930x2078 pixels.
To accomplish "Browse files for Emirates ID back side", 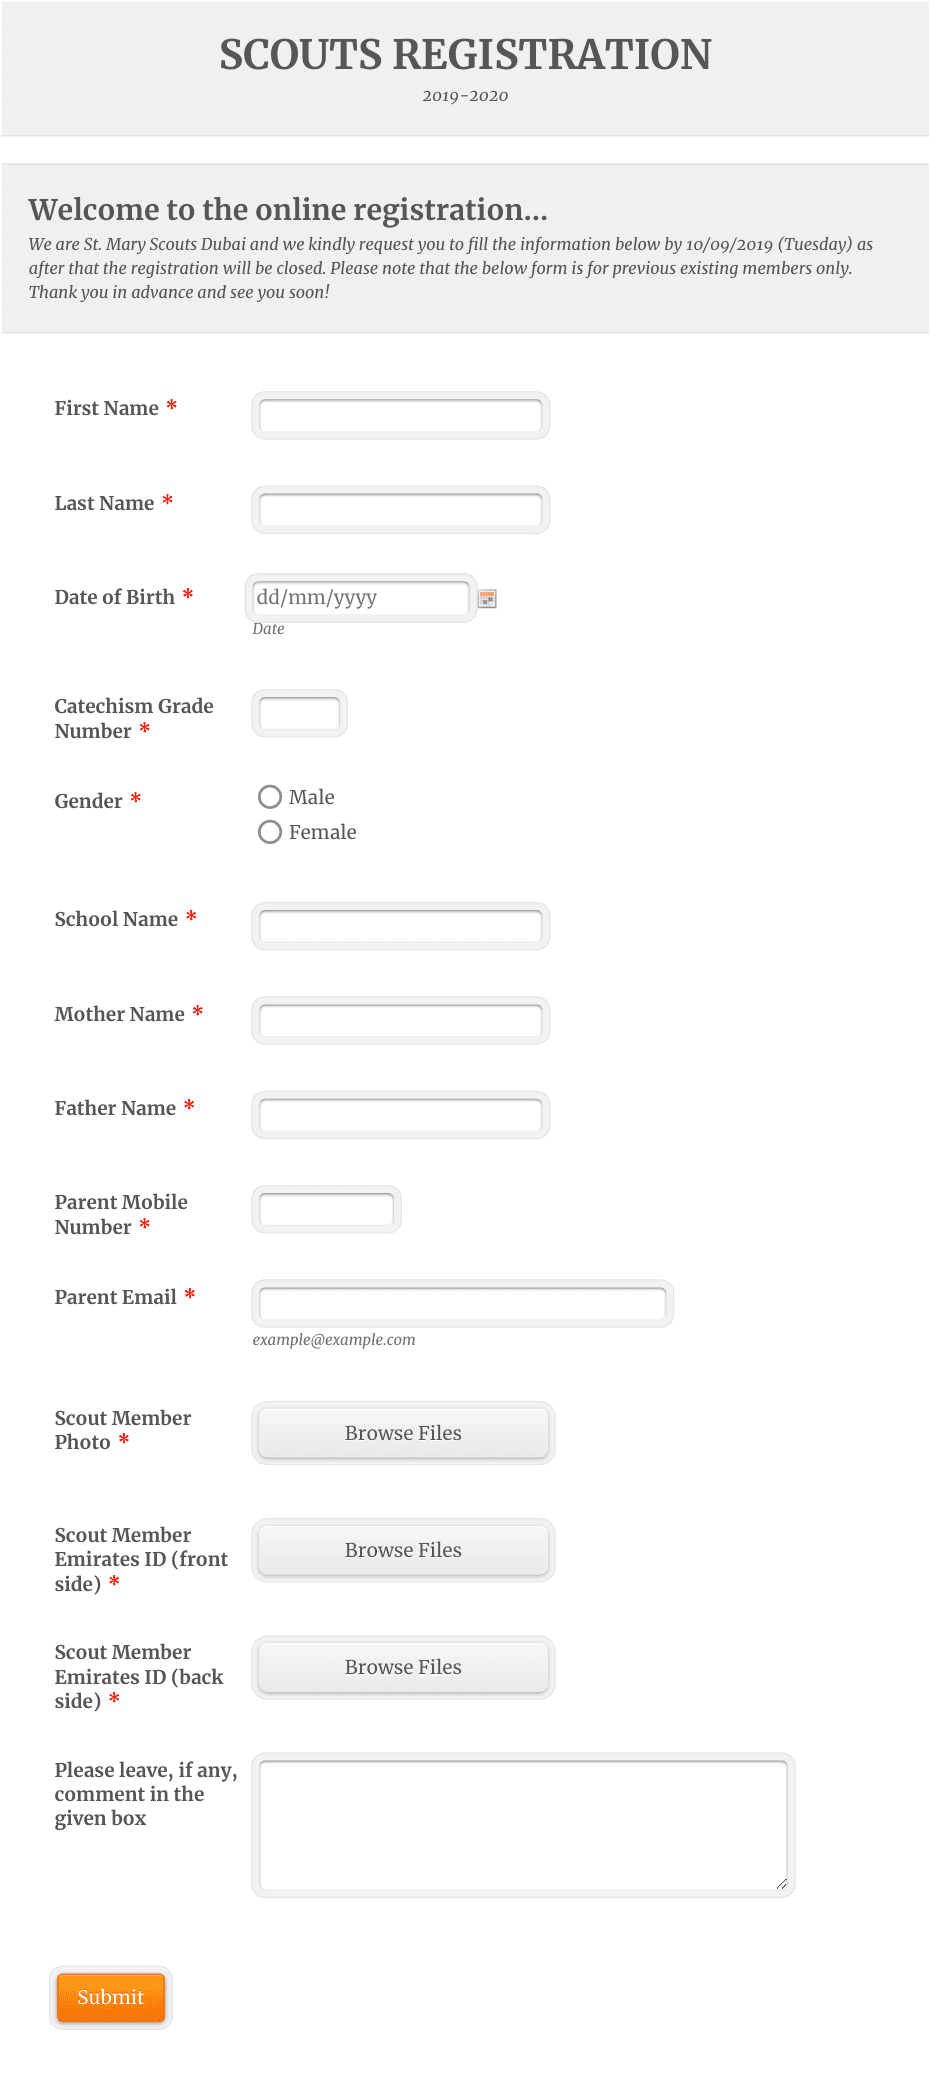I will click(403, 1667).
